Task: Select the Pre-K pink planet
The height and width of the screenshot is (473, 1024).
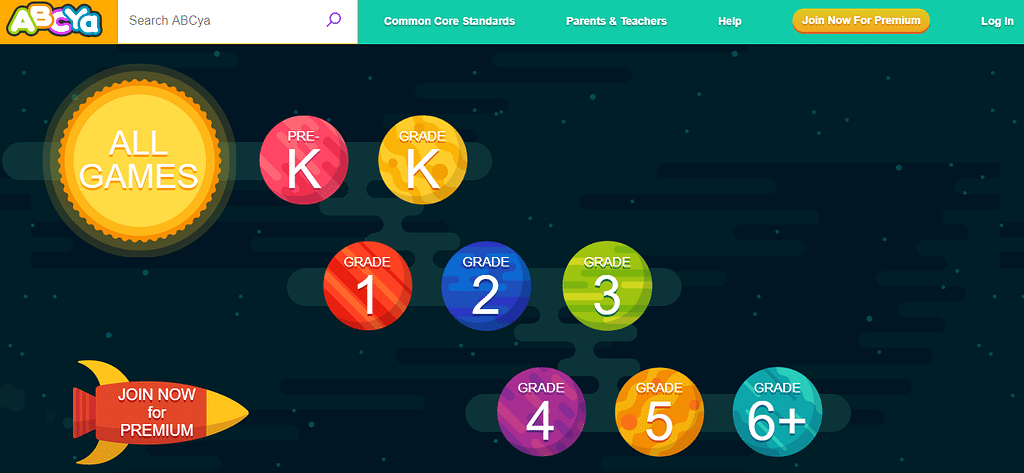Action: (x=304, y=158)
